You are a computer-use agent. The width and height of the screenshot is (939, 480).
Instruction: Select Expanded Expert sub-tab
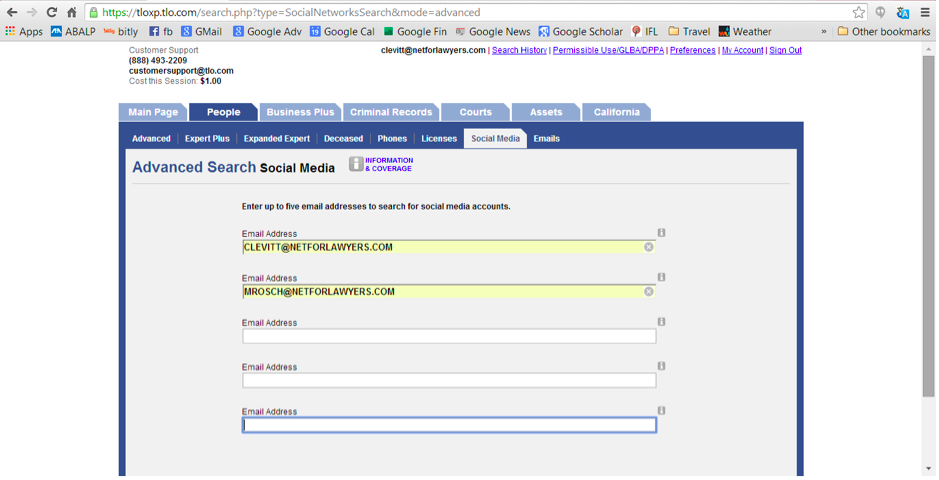point(277,138)
